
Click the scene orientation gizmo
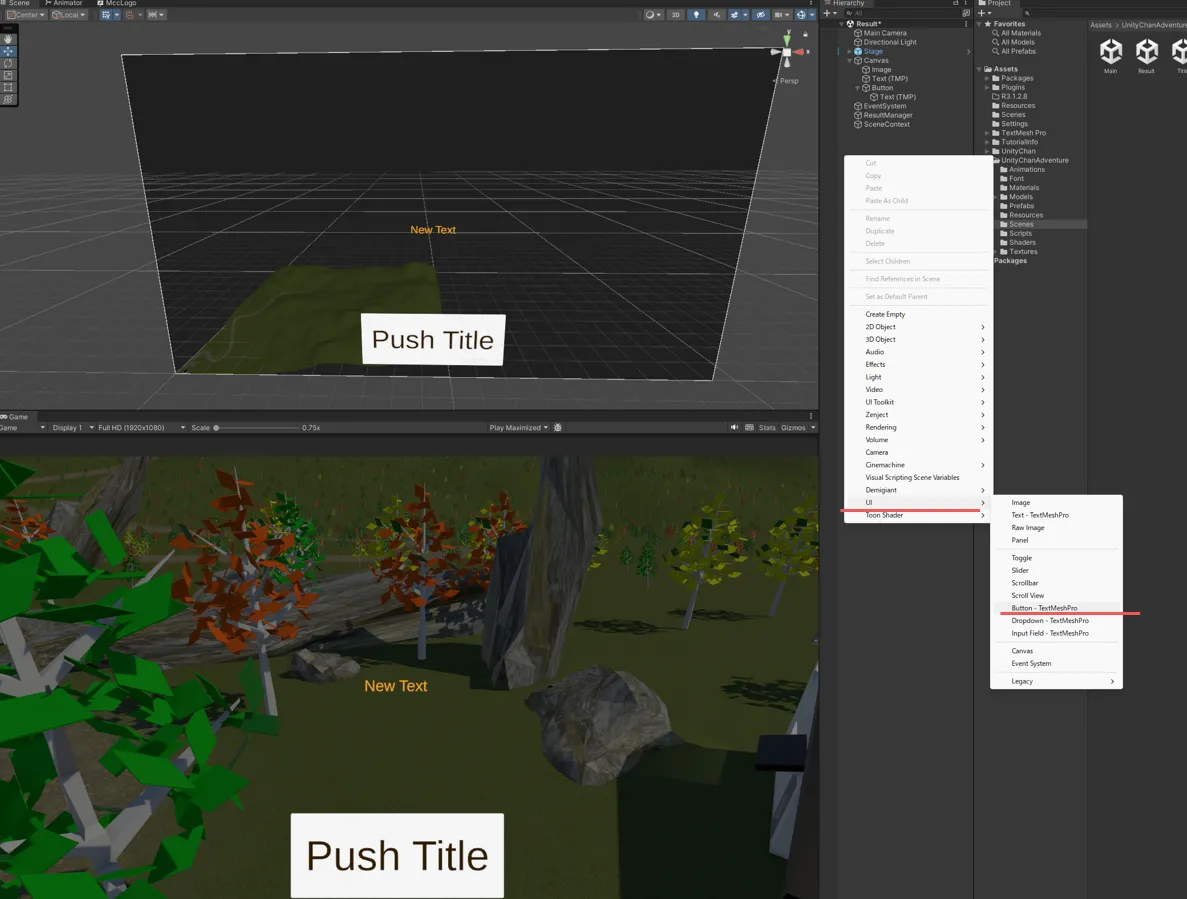point(787,52)
